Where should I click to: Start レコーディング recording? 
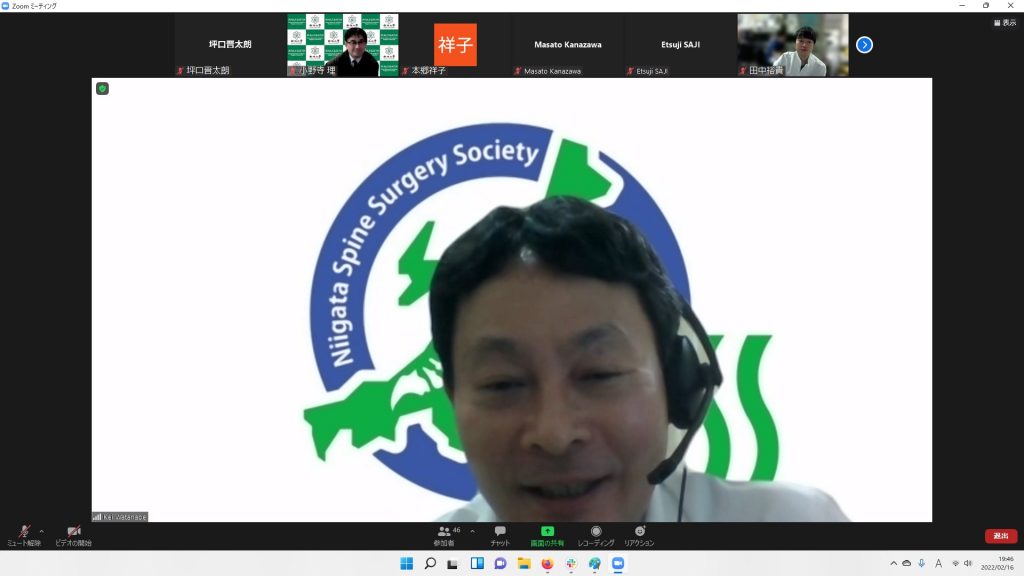(x=596, y=536)
